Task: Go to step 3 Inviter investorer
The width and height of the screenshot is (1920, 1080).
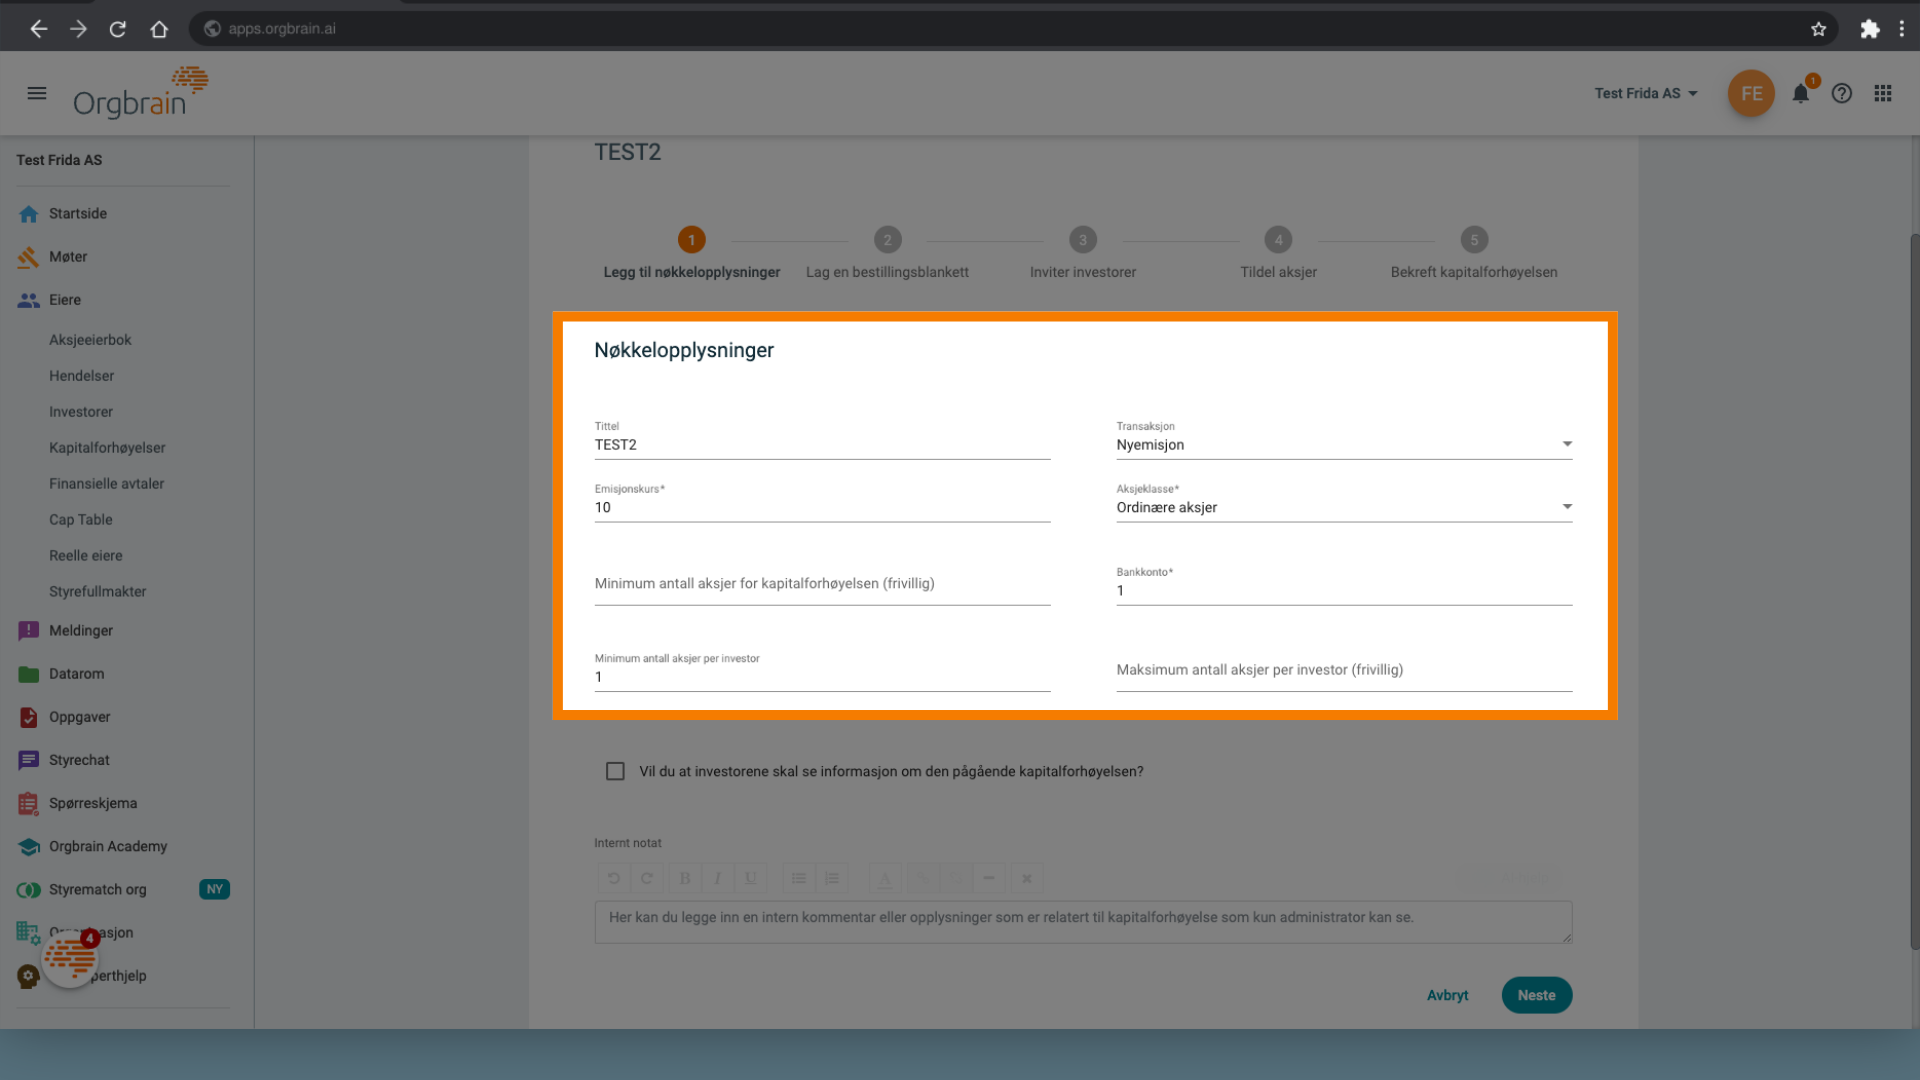Action: pos(1083,254)
